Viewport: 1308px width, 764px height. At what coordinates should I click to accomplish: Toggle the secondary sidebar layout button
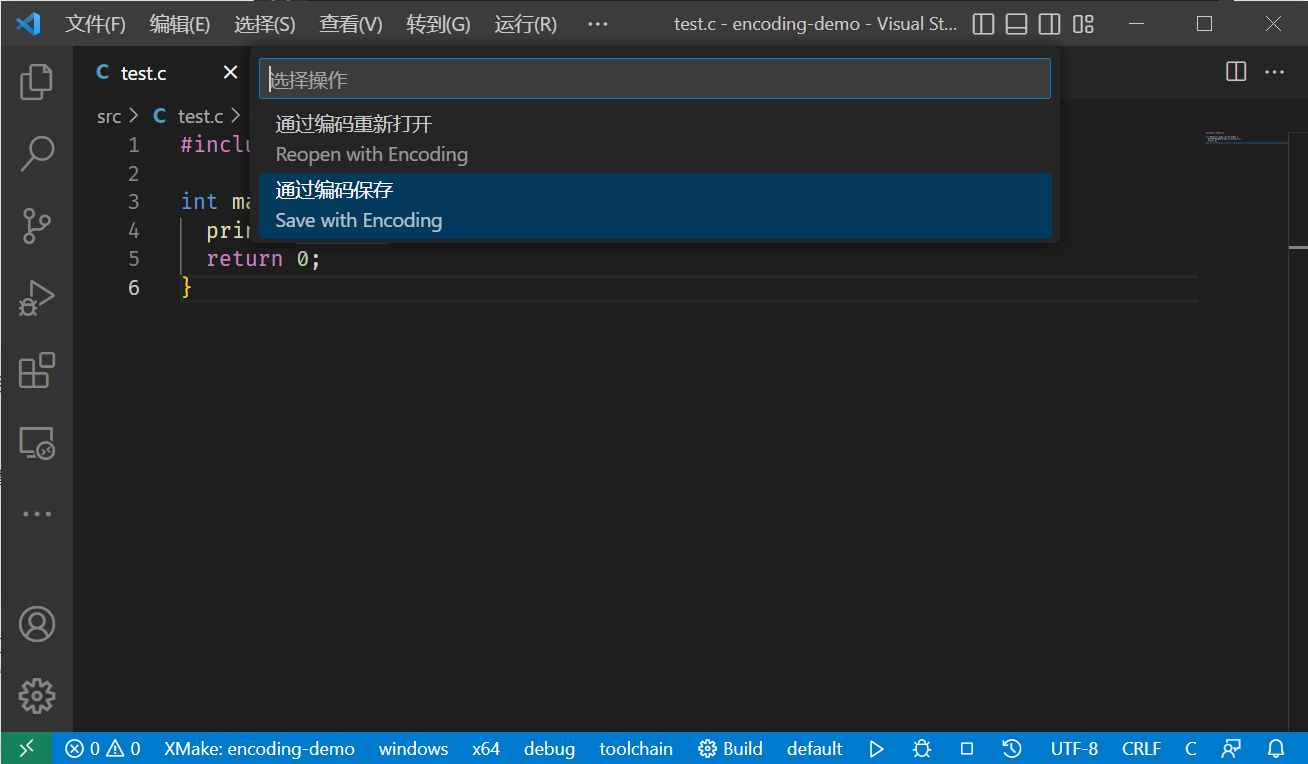point(1049,24)
